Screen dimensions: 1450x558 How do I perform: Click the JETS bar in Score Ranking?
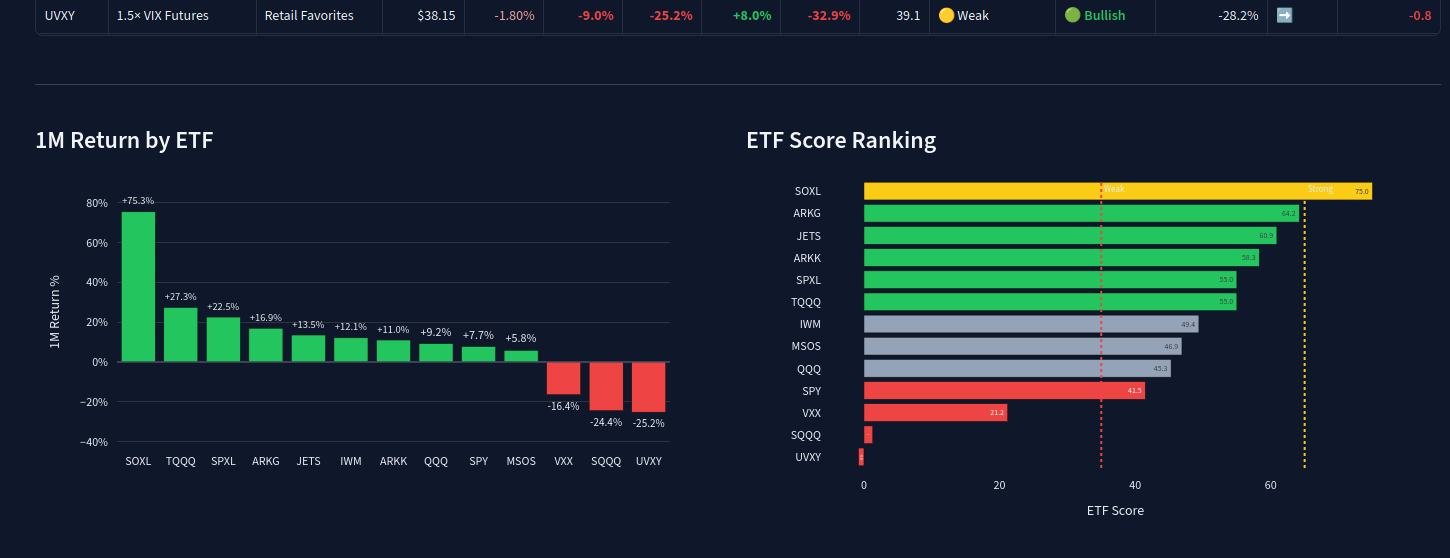1070,236
